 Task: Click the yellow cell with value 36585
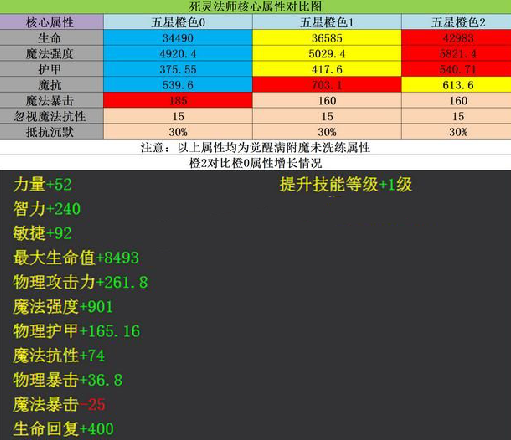pos(327,38)
